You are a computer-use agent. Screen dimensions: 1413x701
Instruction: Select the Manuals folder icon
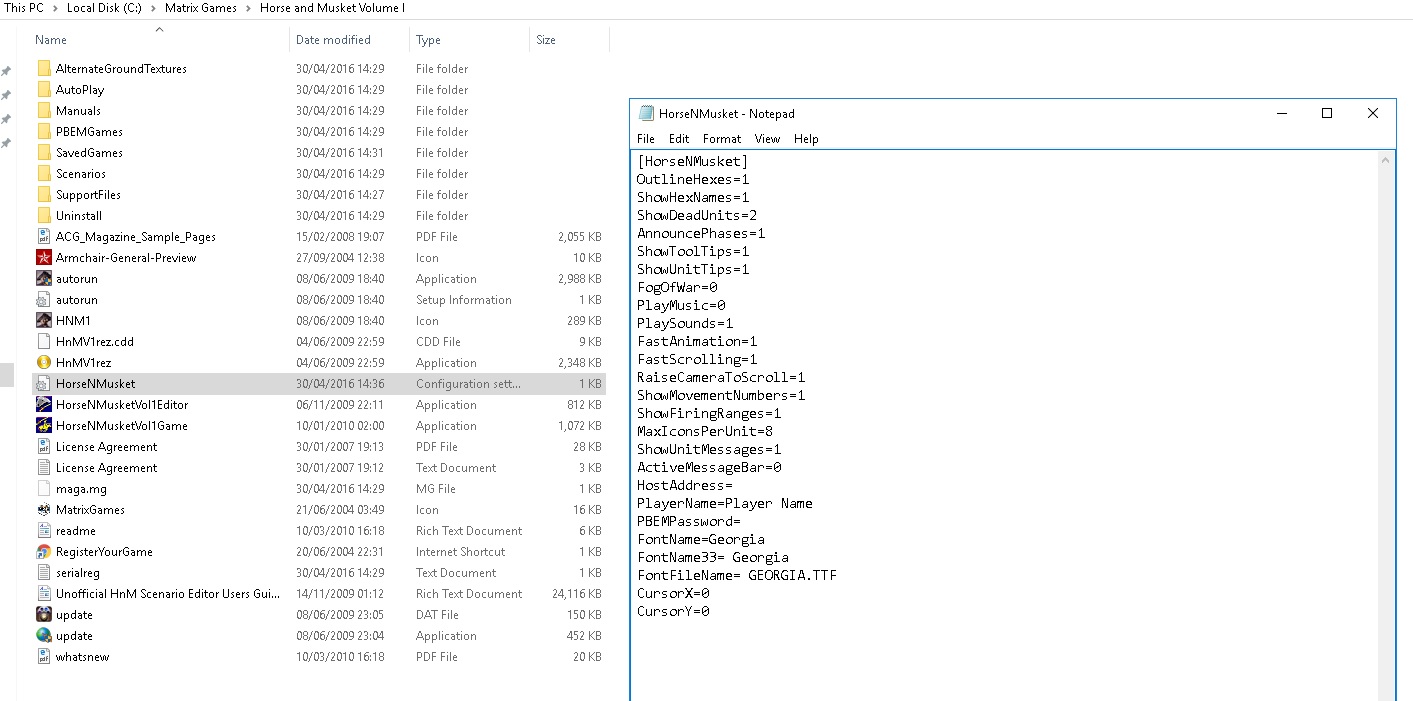point(44,111)
